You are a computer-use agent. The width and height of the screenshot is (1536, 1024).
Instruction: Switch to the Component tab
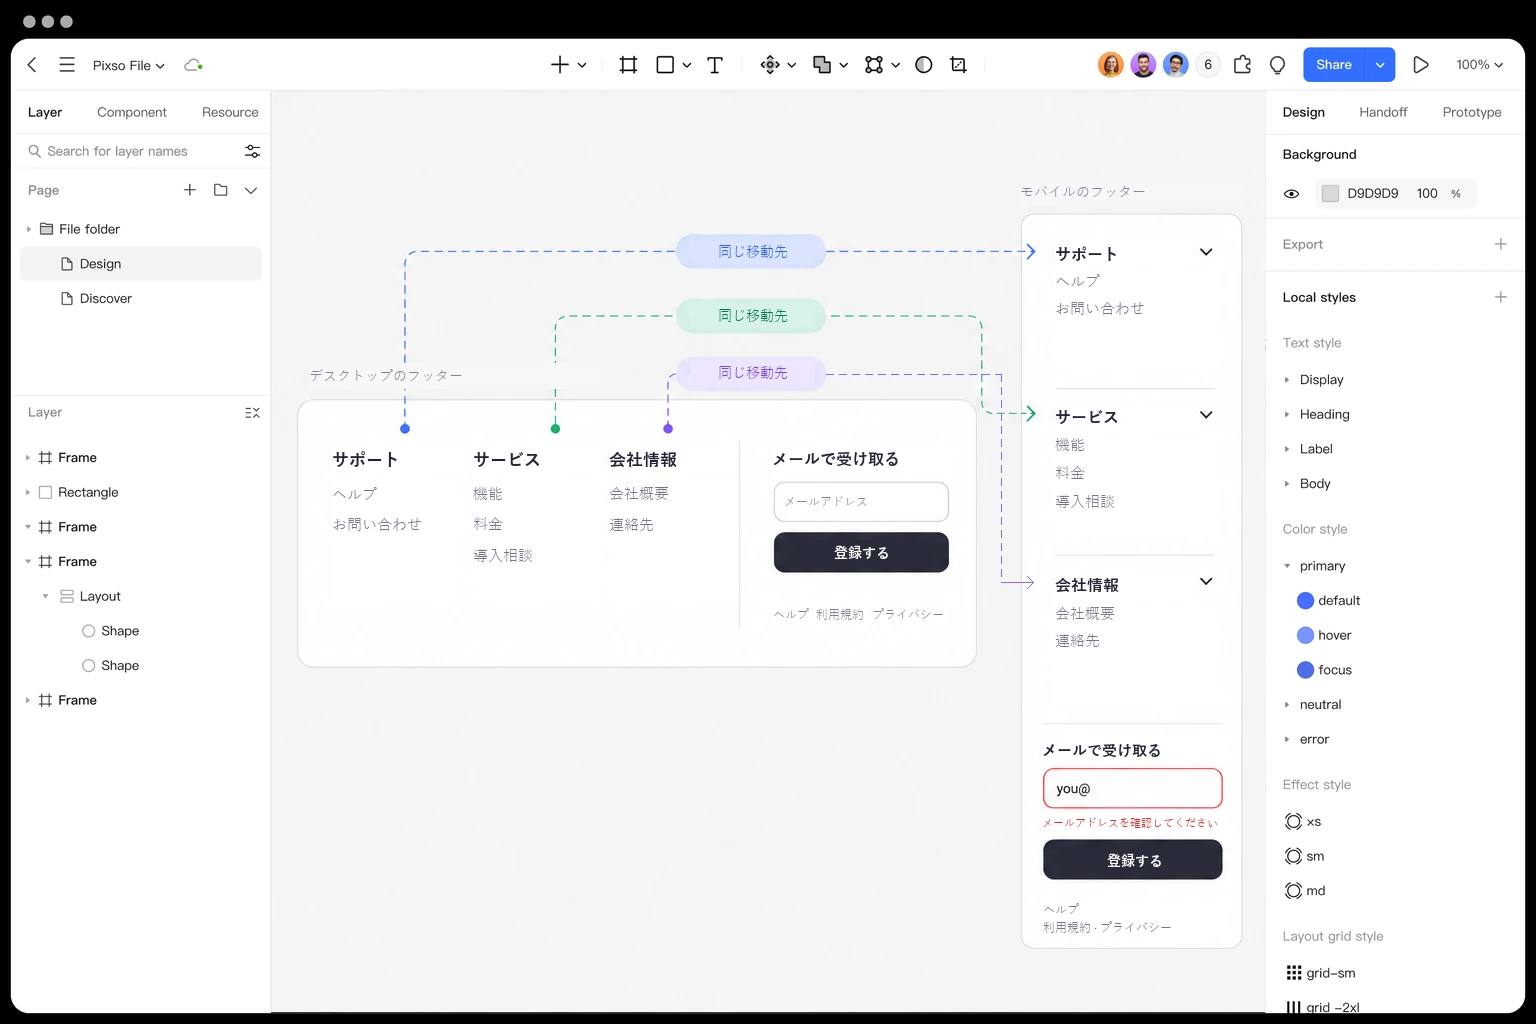[x=132, y=112]
